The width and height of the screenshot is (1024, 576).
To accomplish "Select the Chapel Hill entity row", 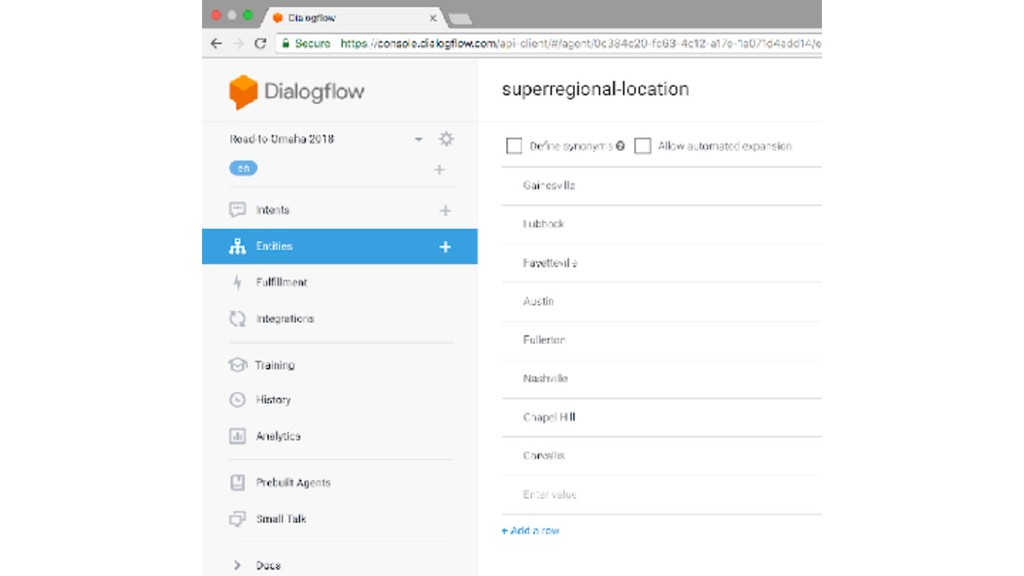I will coord(662,417).
